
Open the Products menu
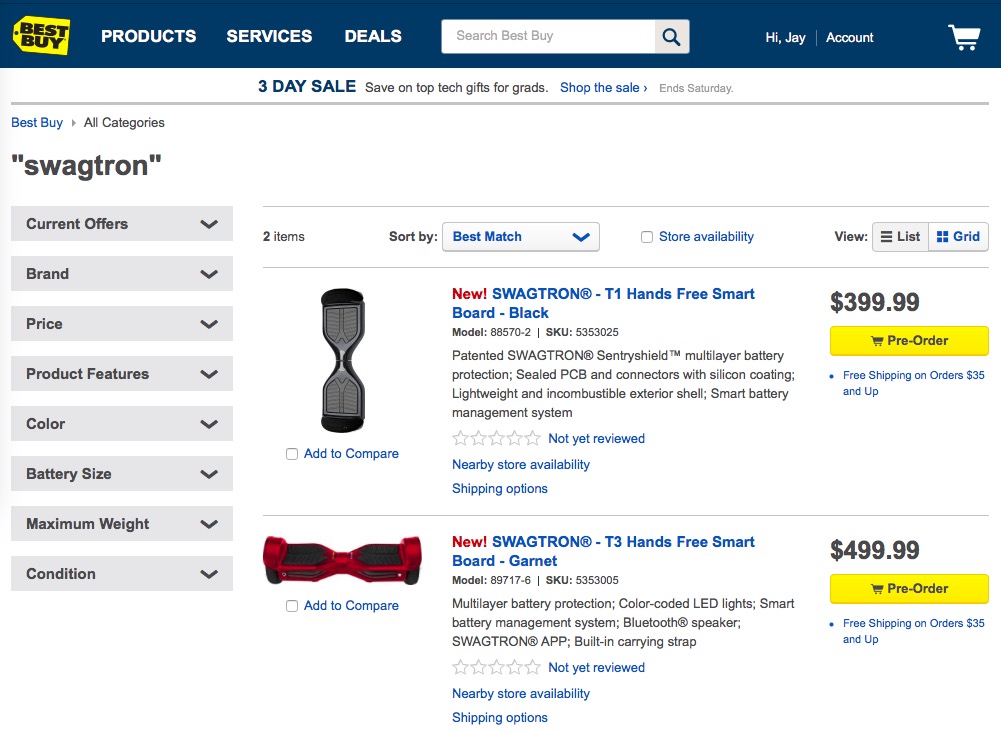pyautogui.click(x=148, y=36)
